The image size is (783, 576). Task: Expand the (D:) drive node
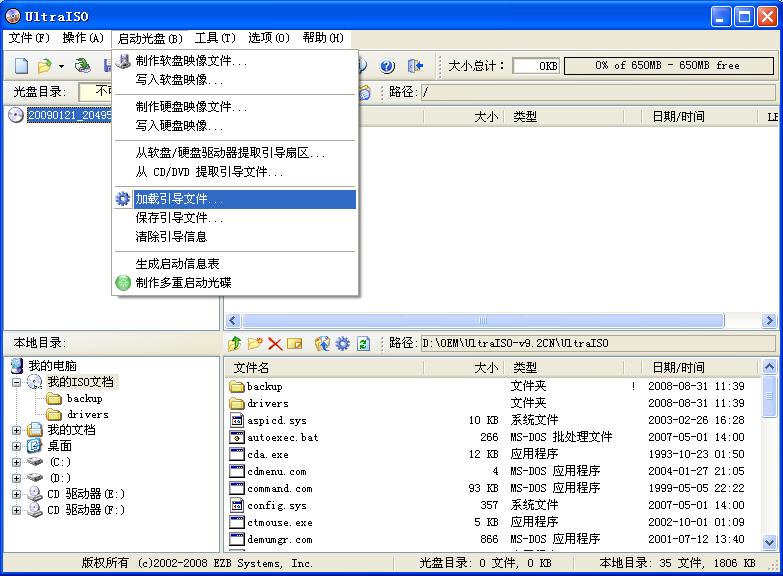pos(16,478)
